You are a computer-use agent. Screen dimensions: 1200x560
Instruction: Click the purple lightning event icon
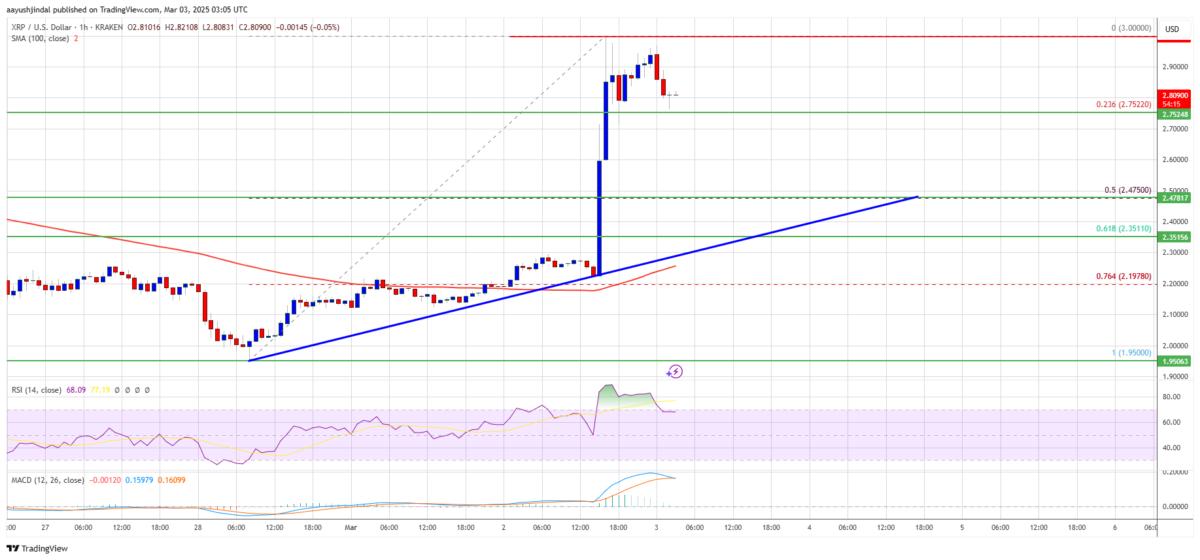[x=676, y=371]
